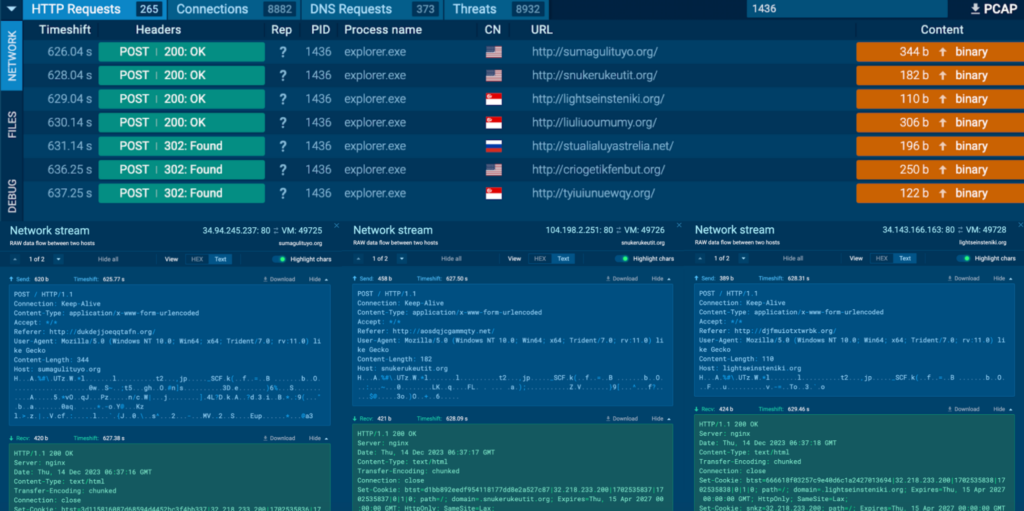
Task: Click the US flag for sumagulituyo.org row
Action: point(493,53)
